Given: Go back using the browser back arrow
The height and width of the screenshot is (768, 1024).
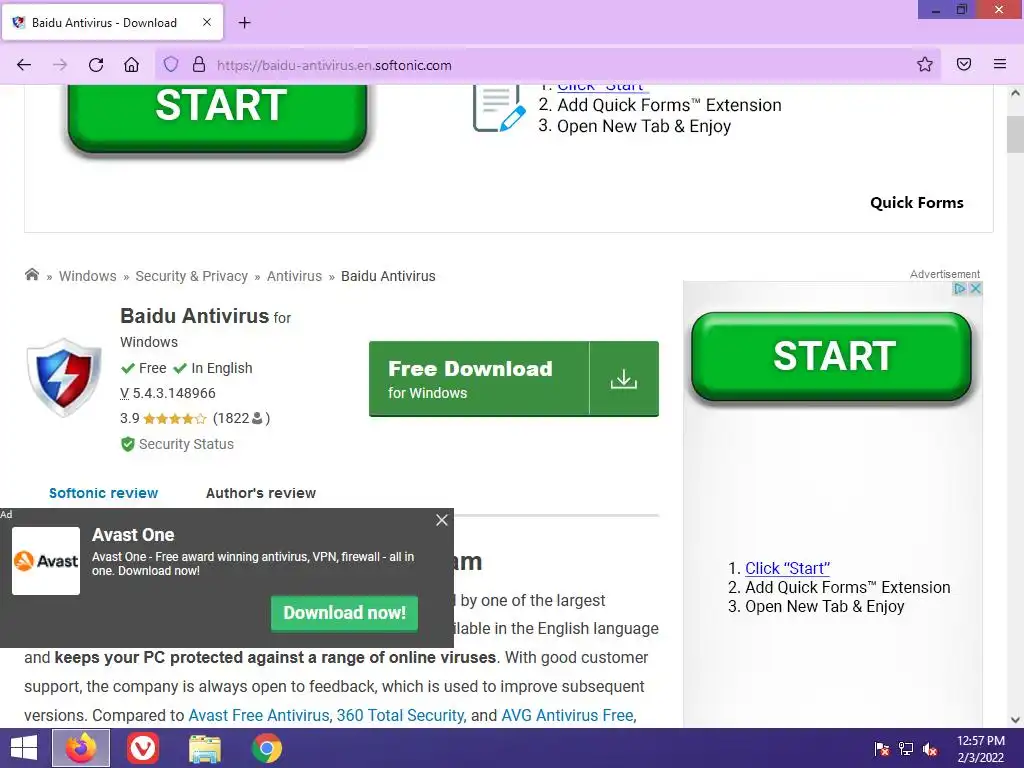Looking at the screenshot, I should tap(24, 65).
